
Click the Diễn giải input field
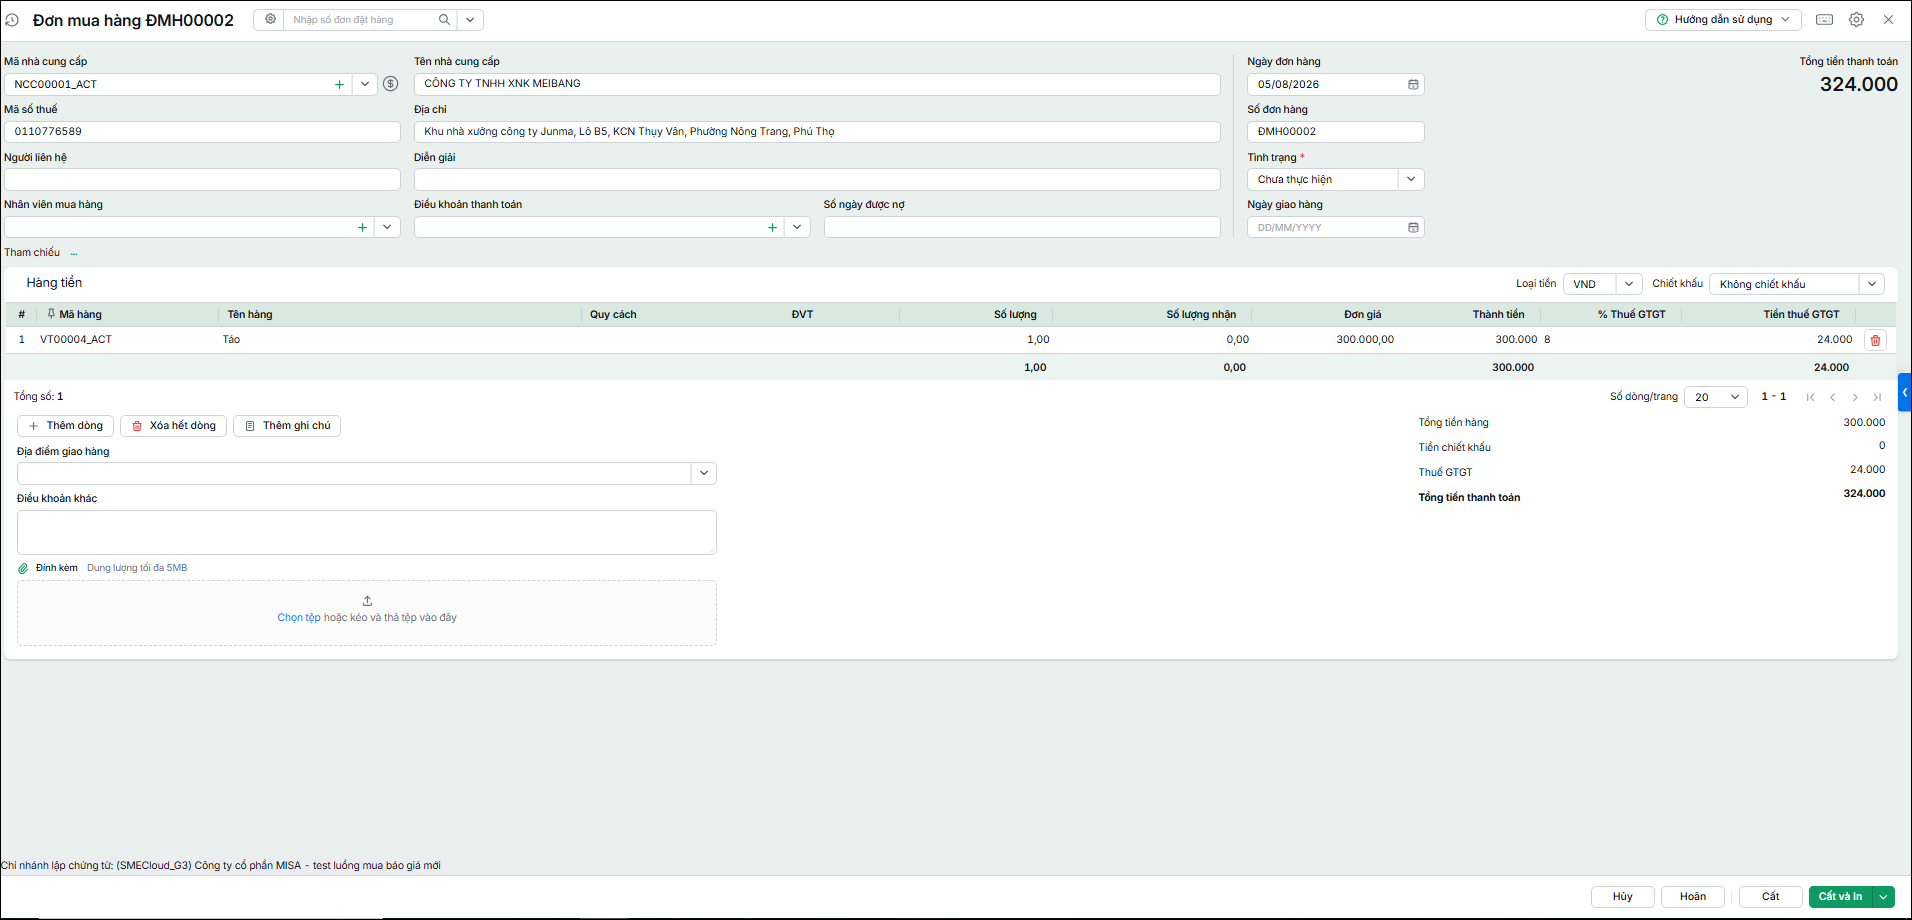817,180
